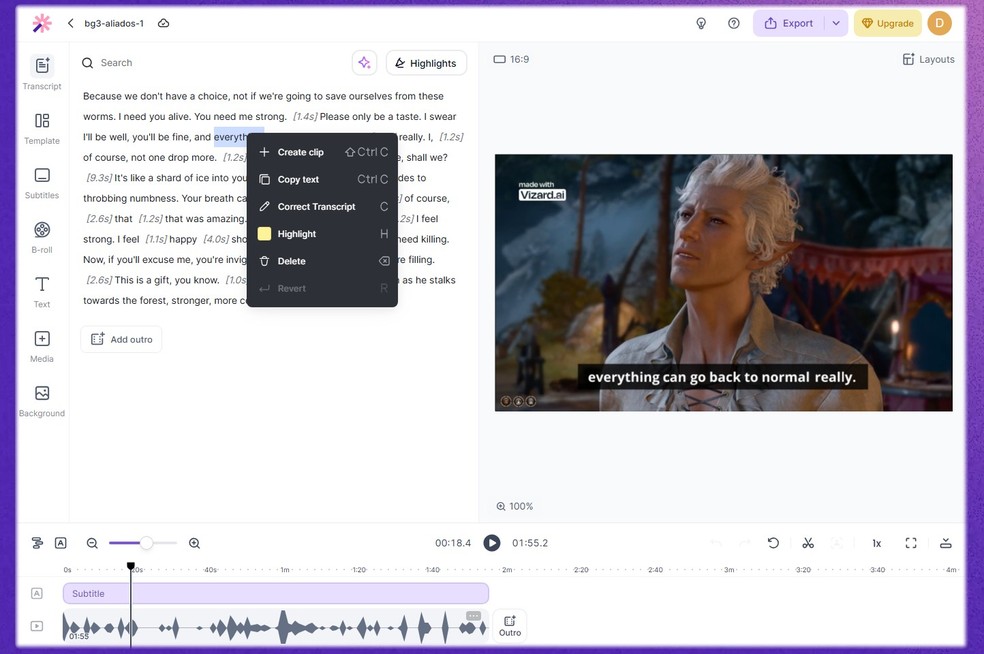Click the restore/reset circular arrow icon
The height and width of the screenshot is (654, 984).
point(773,543)
